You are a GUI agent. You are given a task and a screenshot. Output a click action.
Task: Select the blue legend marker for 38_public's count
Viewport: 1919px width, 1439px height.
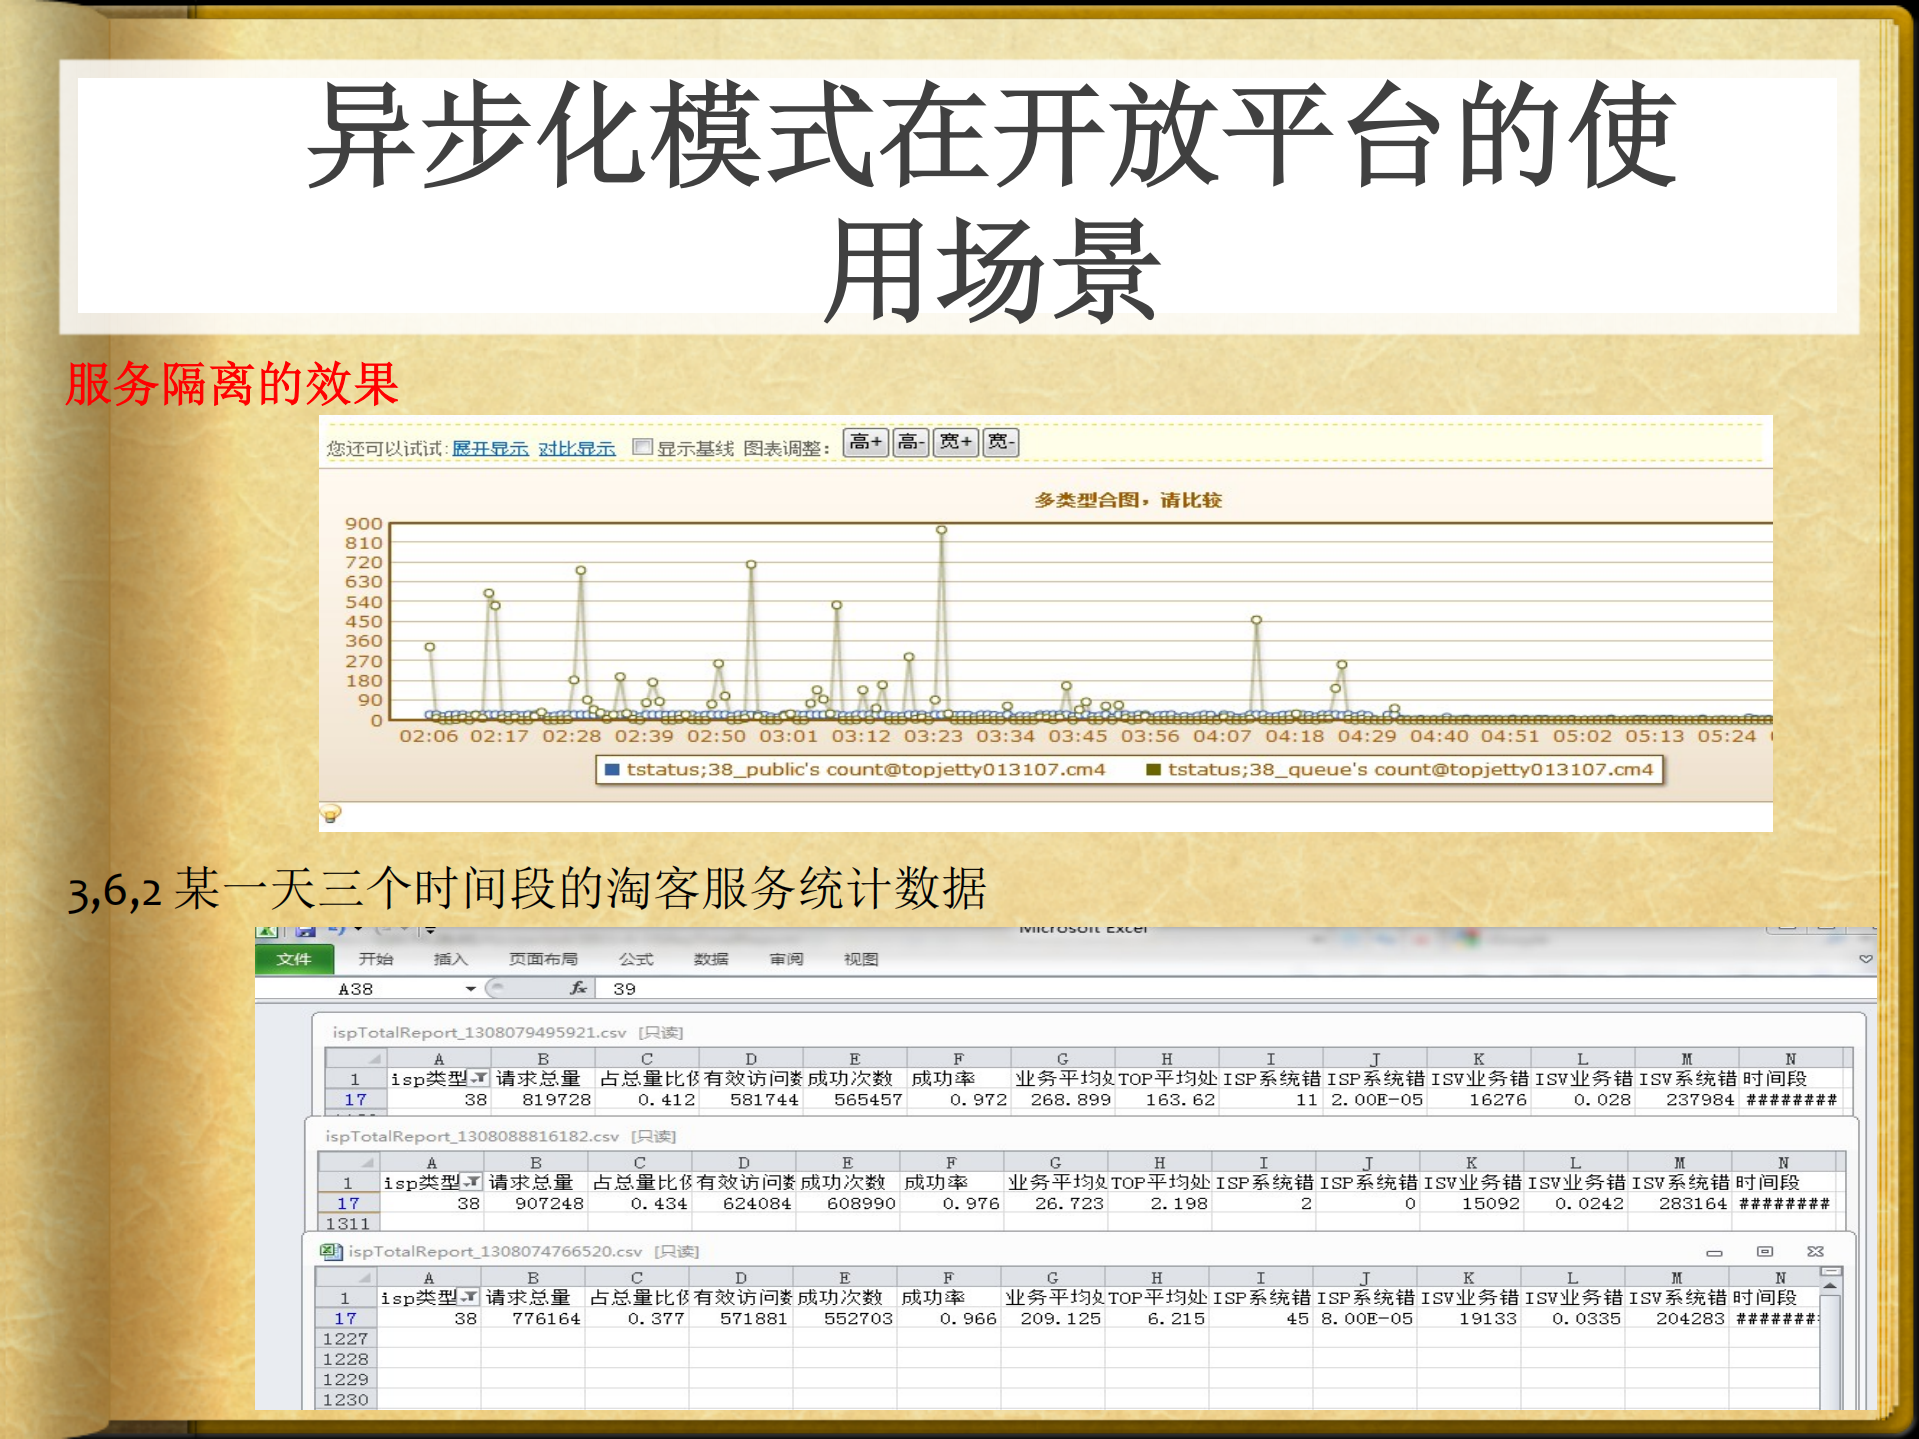coord(610,771)
